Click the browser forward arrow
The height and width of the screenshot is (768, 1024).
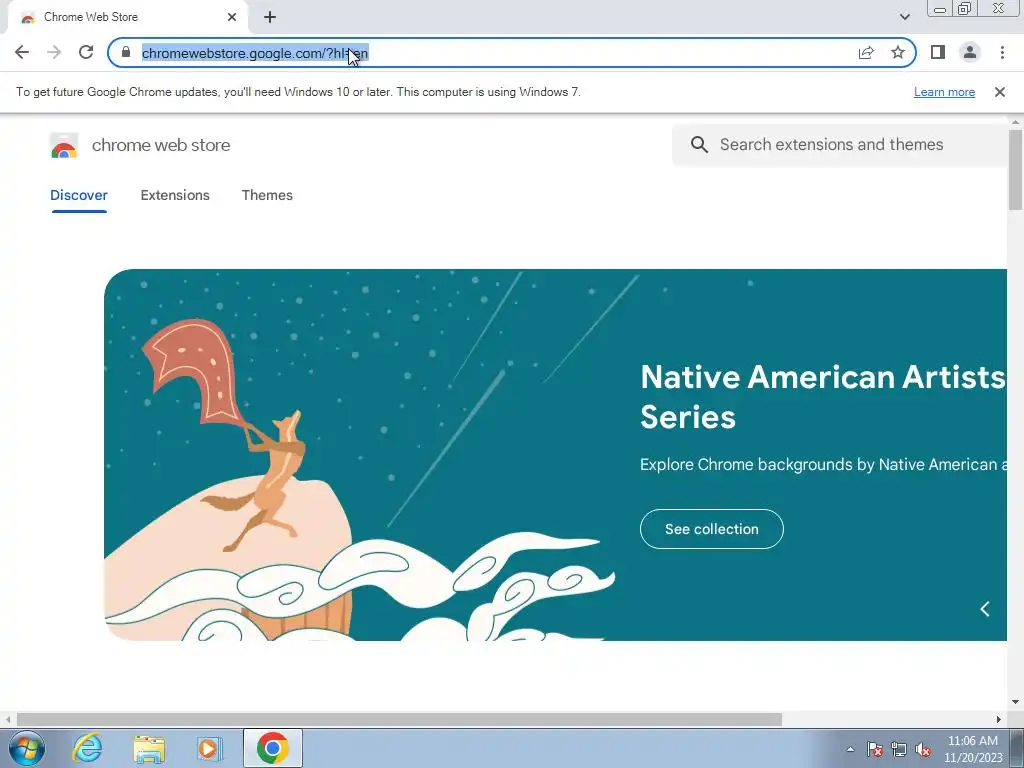(54, 52)
